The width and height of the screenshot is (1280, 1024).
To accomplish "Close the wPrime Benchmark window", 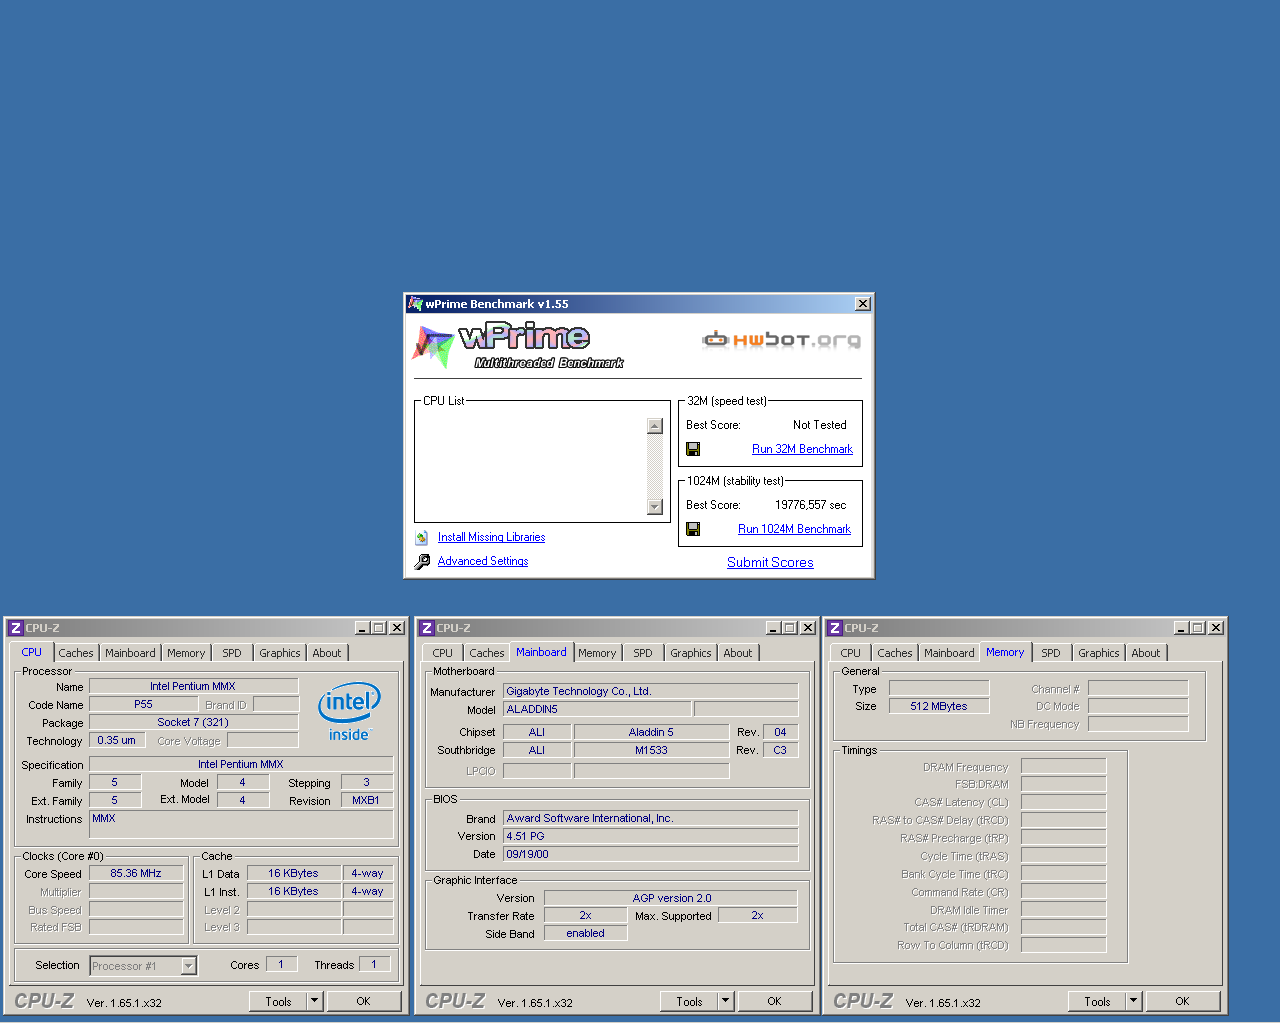I will 863,304.
